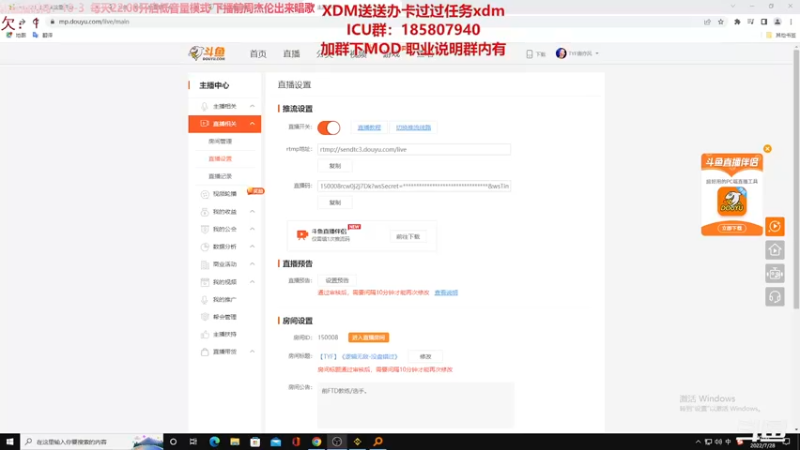The image size is (800, 450).
Task: Click the browser address bar URL
Action: tap(94, 22)
